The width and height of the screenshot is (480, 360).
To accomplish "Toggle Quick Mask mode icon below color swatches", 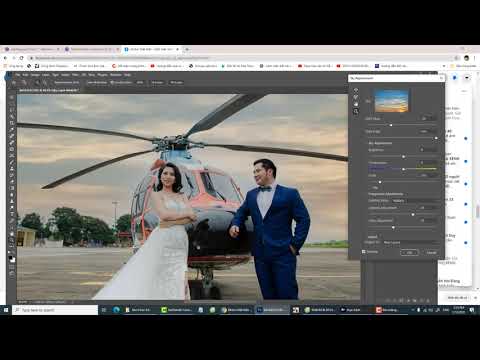I will [x=12, y=267].
